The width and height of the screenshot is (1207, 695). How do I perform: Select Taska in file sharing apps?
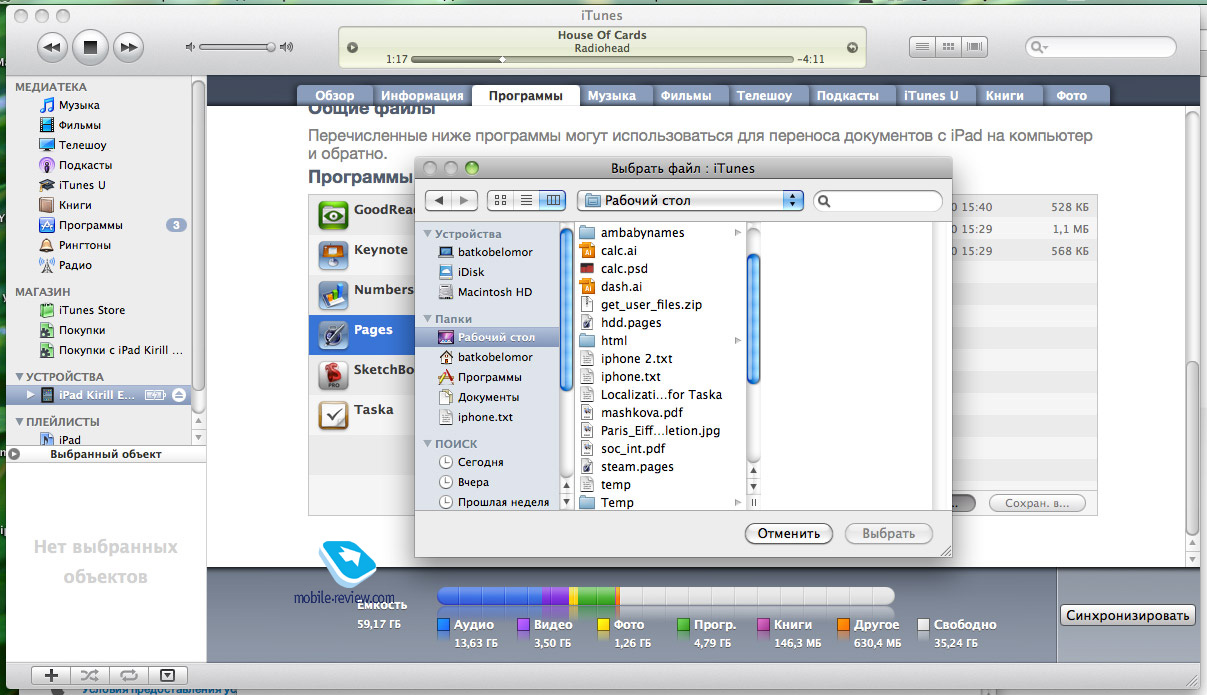click(x=363, y=414)
